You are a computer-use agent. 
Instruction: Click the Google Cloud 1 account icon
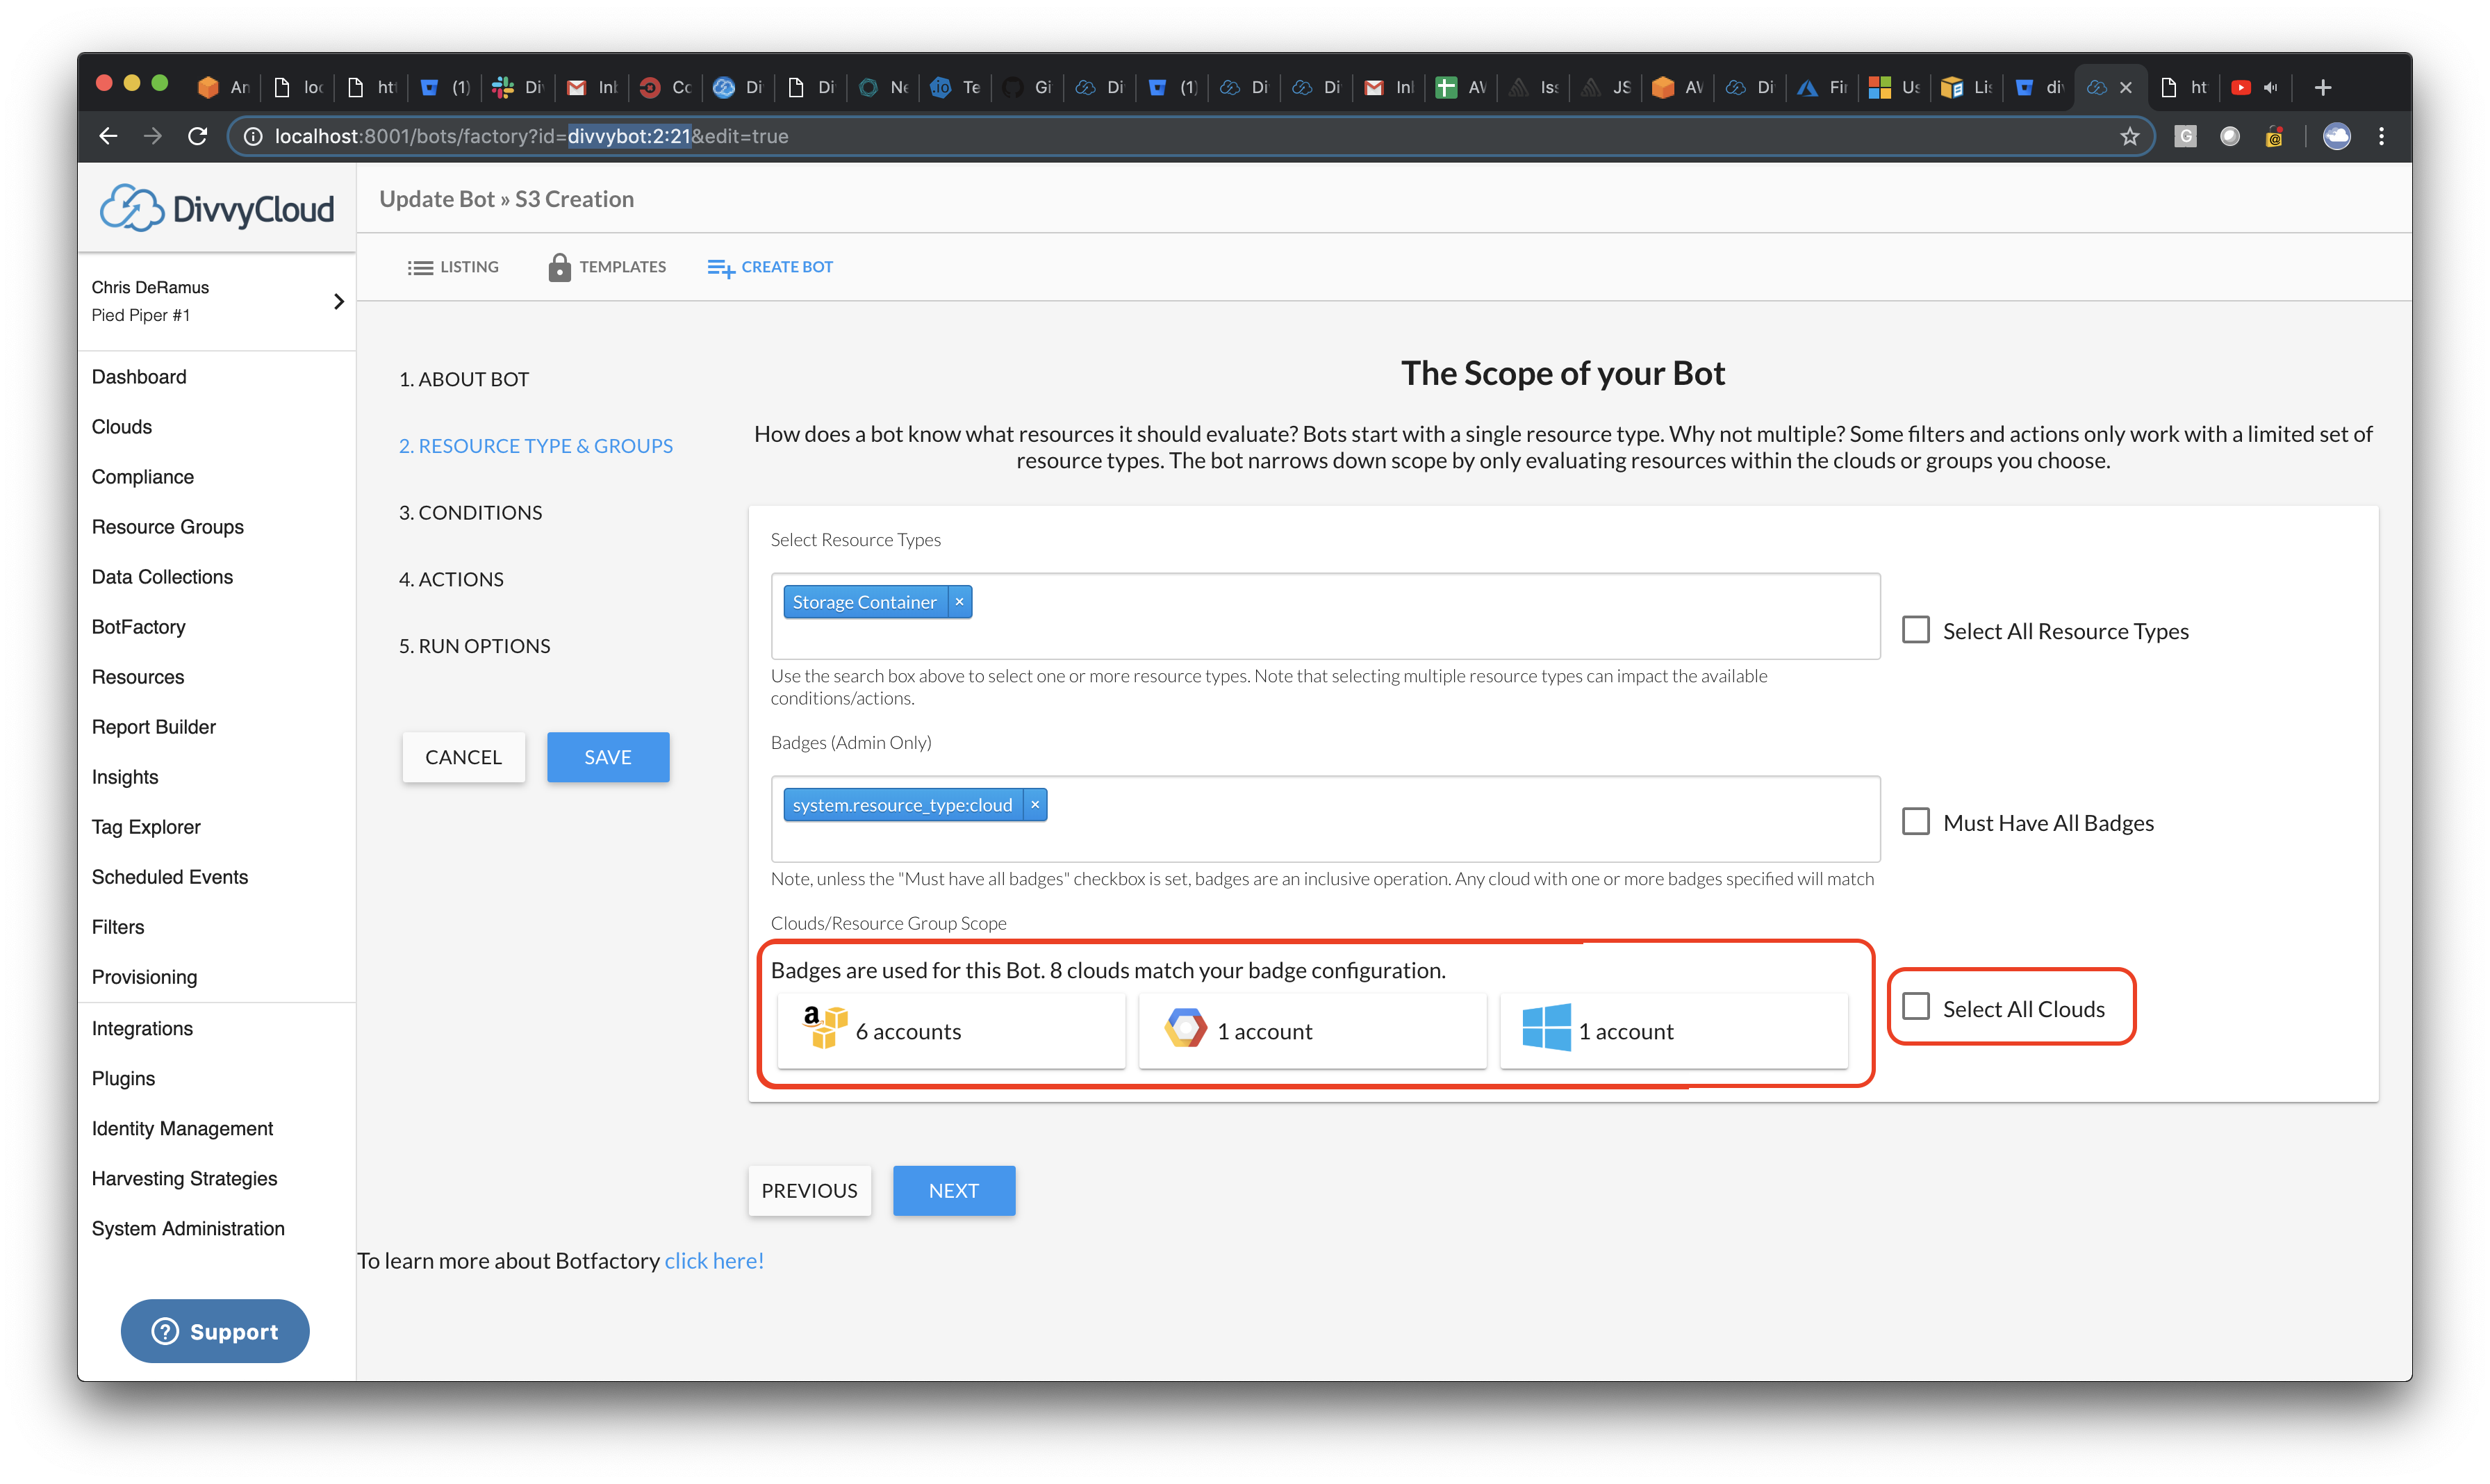click(1185, 1028)
